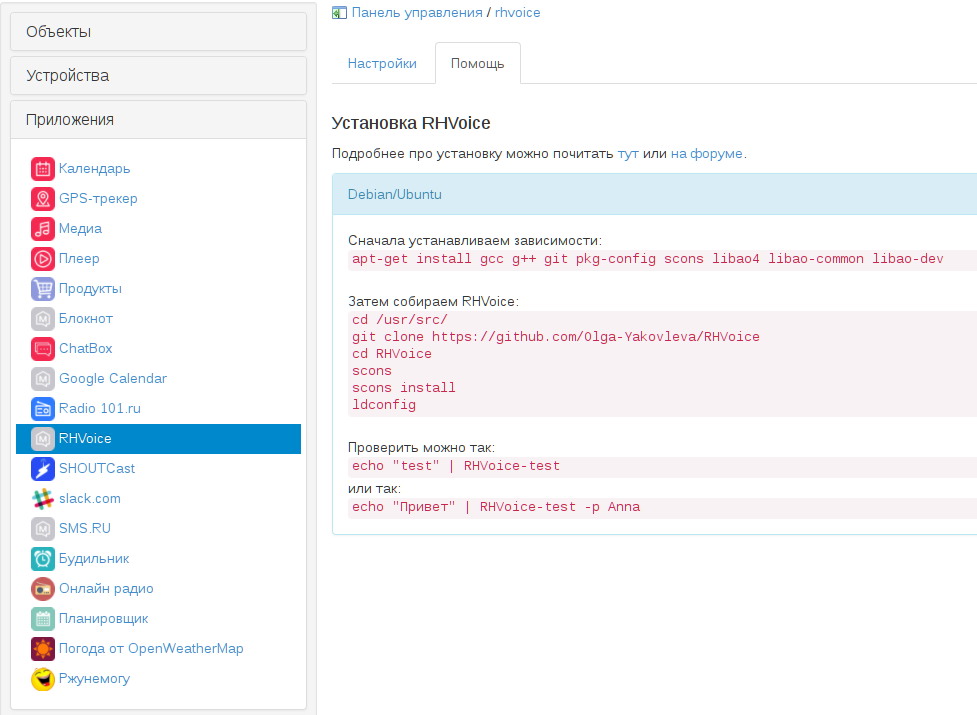Click the Products shopping cart icon

42,289
